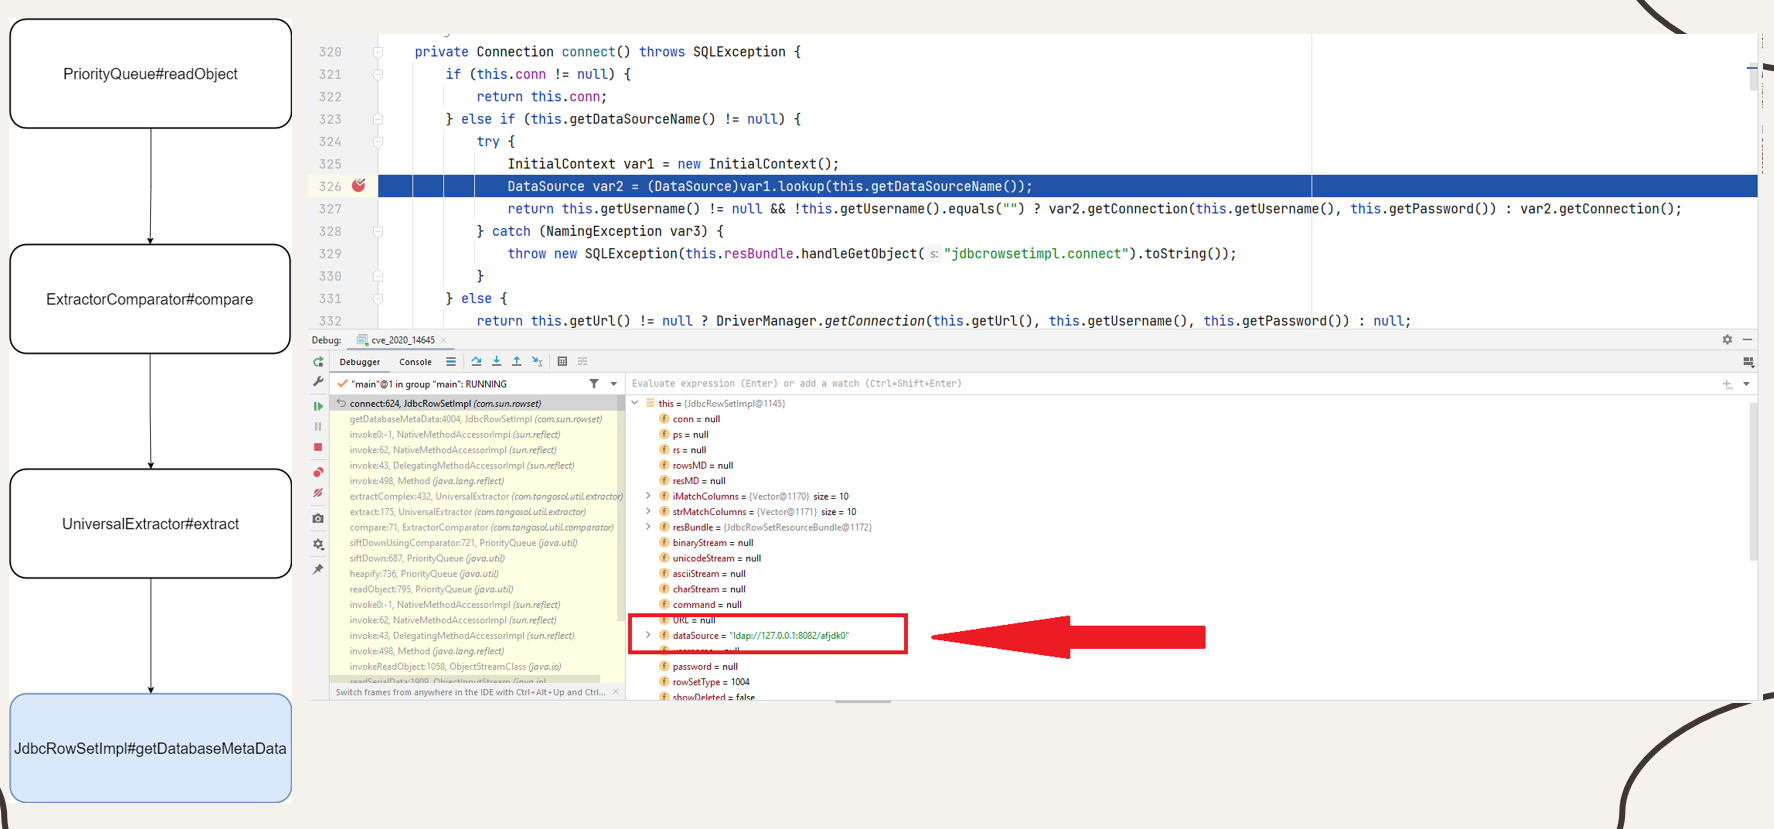The width and height of the screenshot is (1774, 829).
Task: Switch to the Console tab
Action: coord(415,362)
